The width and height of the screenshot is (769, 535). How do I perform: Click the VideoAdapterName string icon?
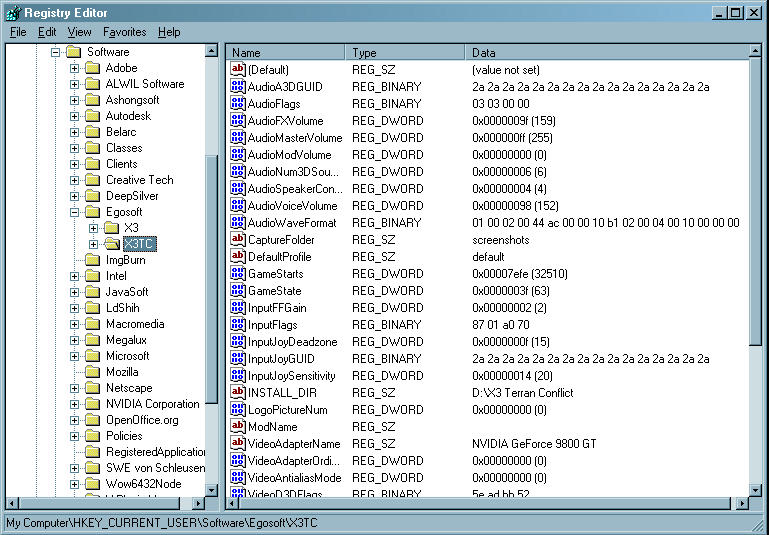[x=238, y=443]
